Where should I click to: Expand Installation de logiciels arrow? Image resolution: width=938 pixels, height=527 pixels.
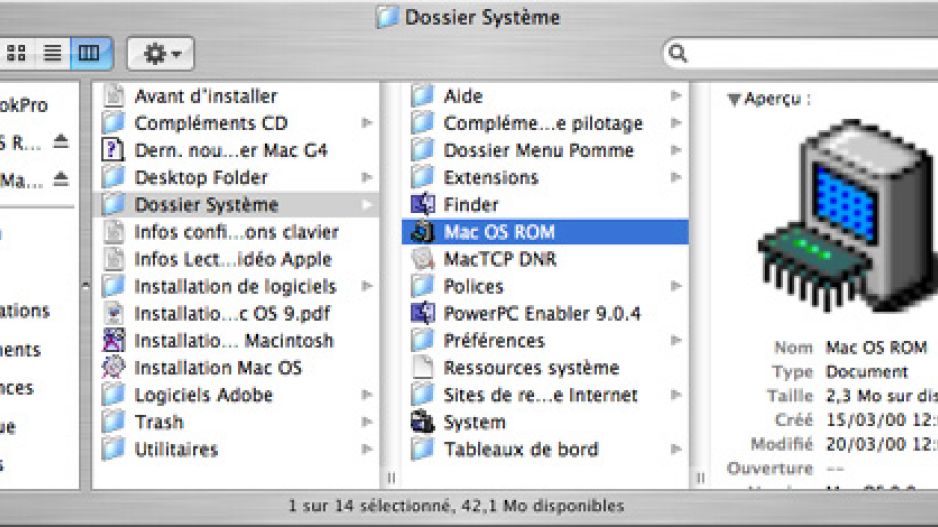click(367, 286)
